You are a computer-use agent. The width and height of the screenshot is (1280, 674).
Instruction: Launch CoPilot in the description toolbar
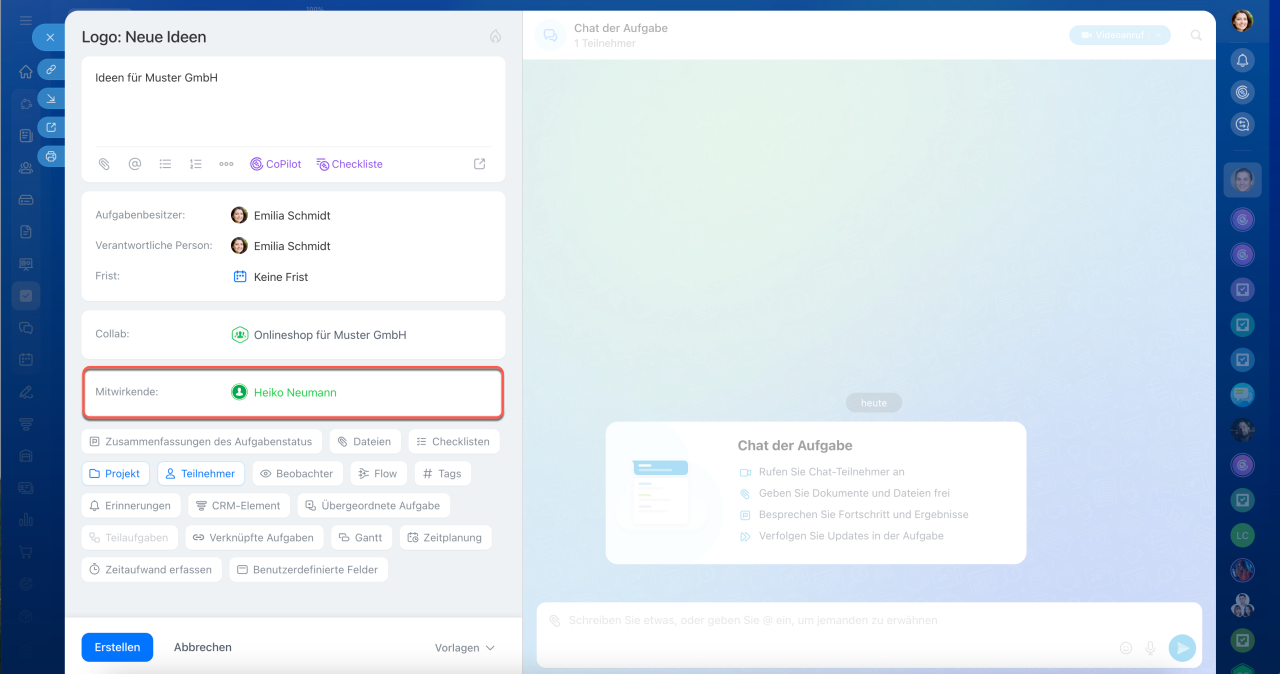point(276,164)
